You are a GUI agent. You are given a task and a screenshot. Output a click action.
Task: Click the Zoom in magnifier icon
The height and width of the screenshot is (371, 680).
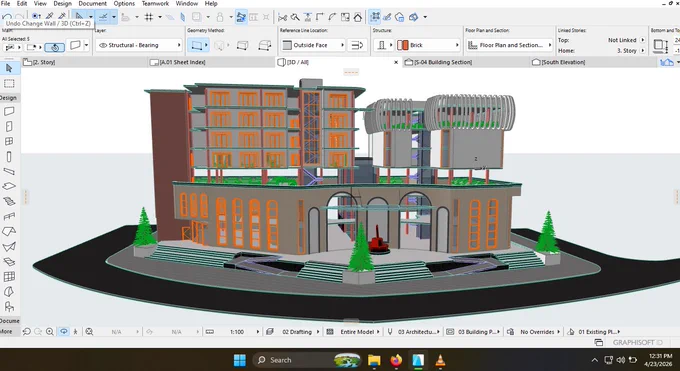click(50, 332)
